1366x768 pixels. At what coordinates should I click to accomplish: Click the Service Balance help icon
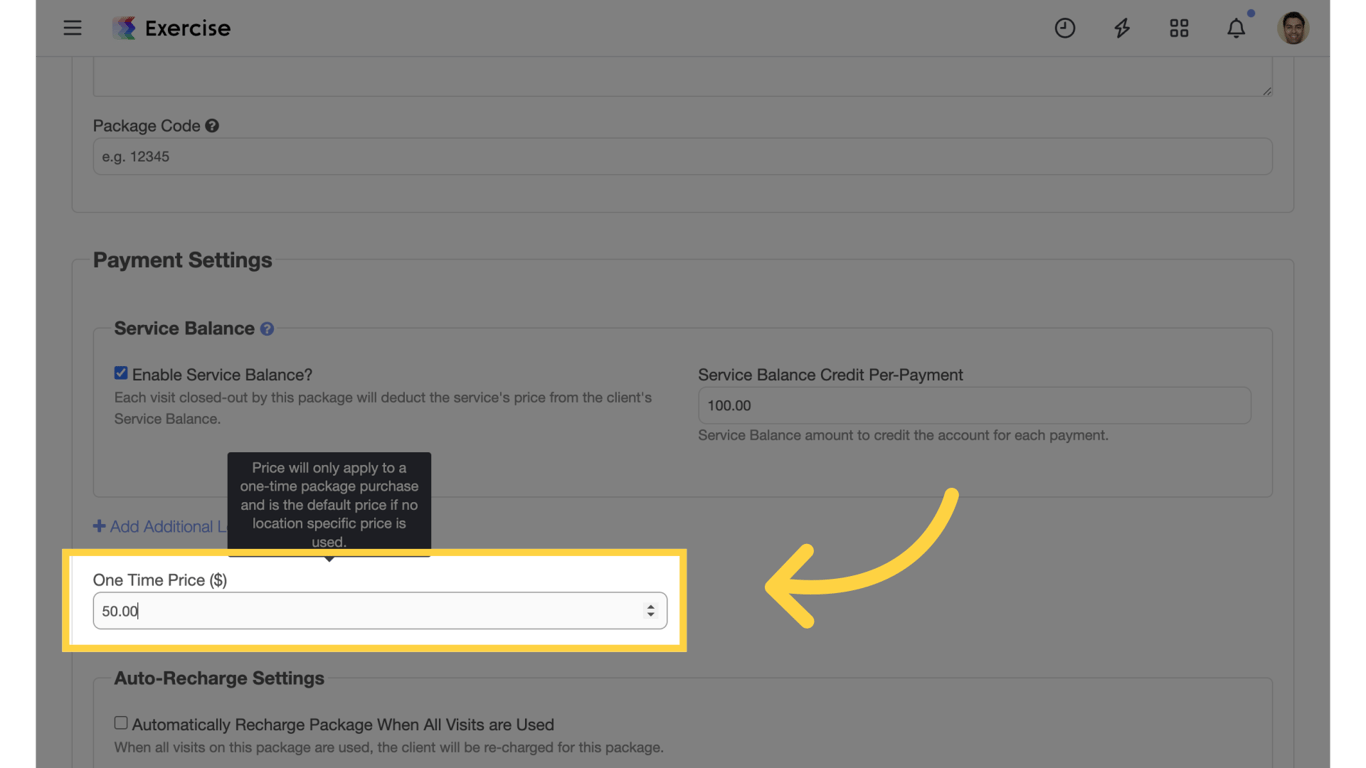266,328
